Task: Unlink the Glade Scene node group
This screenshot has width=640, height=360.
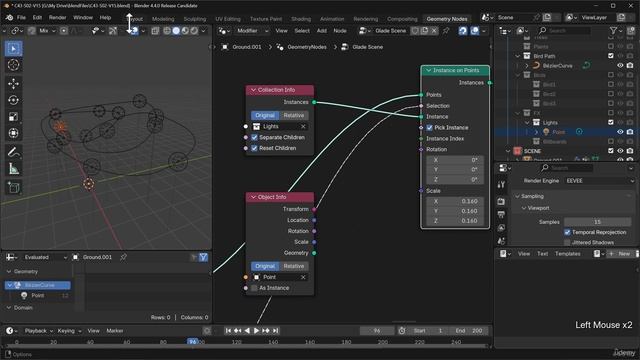Action: (x=434, y=31)
